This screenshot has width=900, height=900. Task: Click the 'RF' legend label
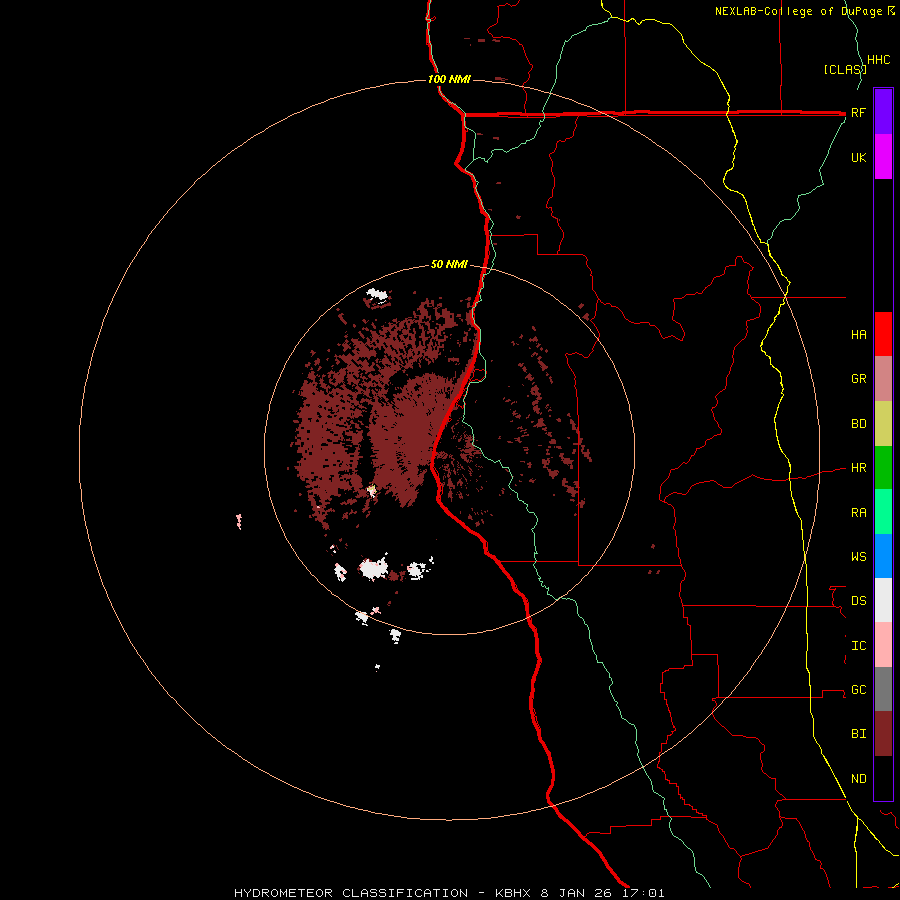pyautogui.click(x=858, y=112)
